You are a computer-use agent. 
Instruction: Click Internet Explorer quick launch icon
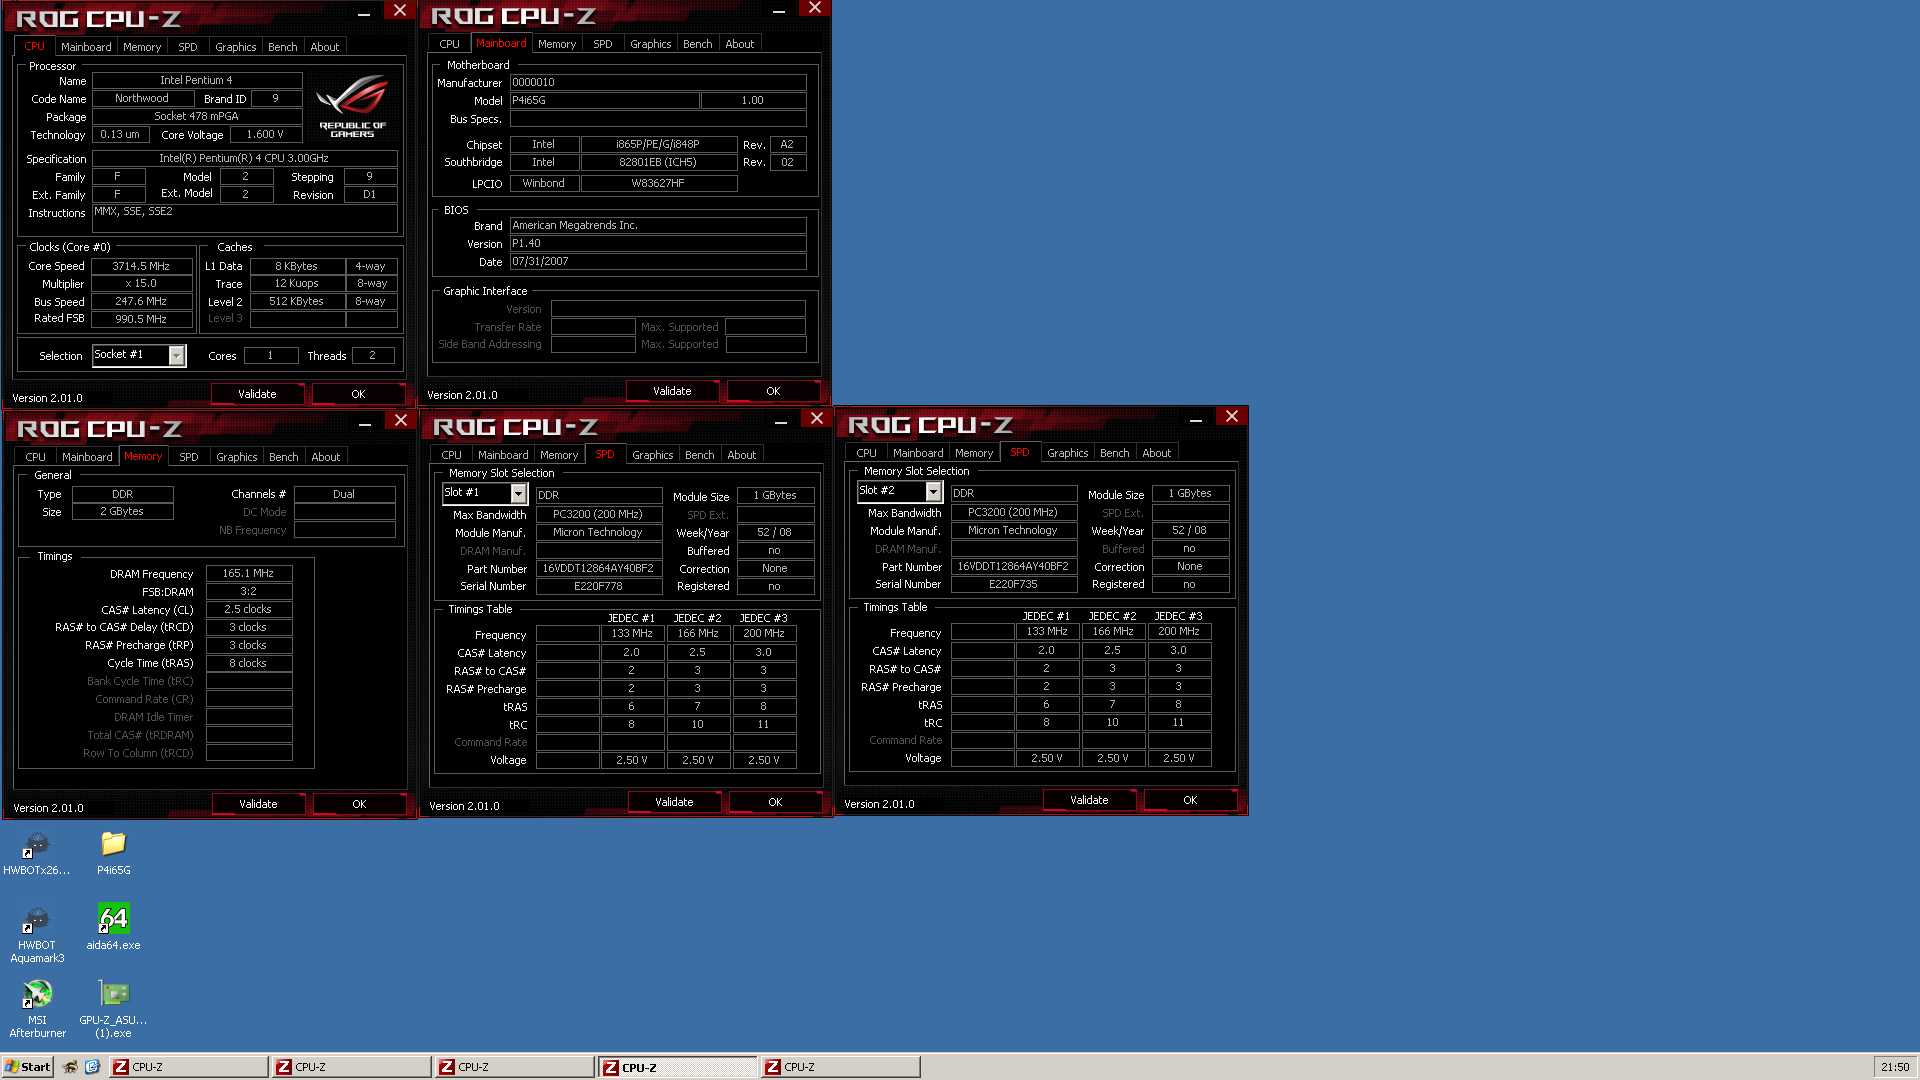point(92,1067)
